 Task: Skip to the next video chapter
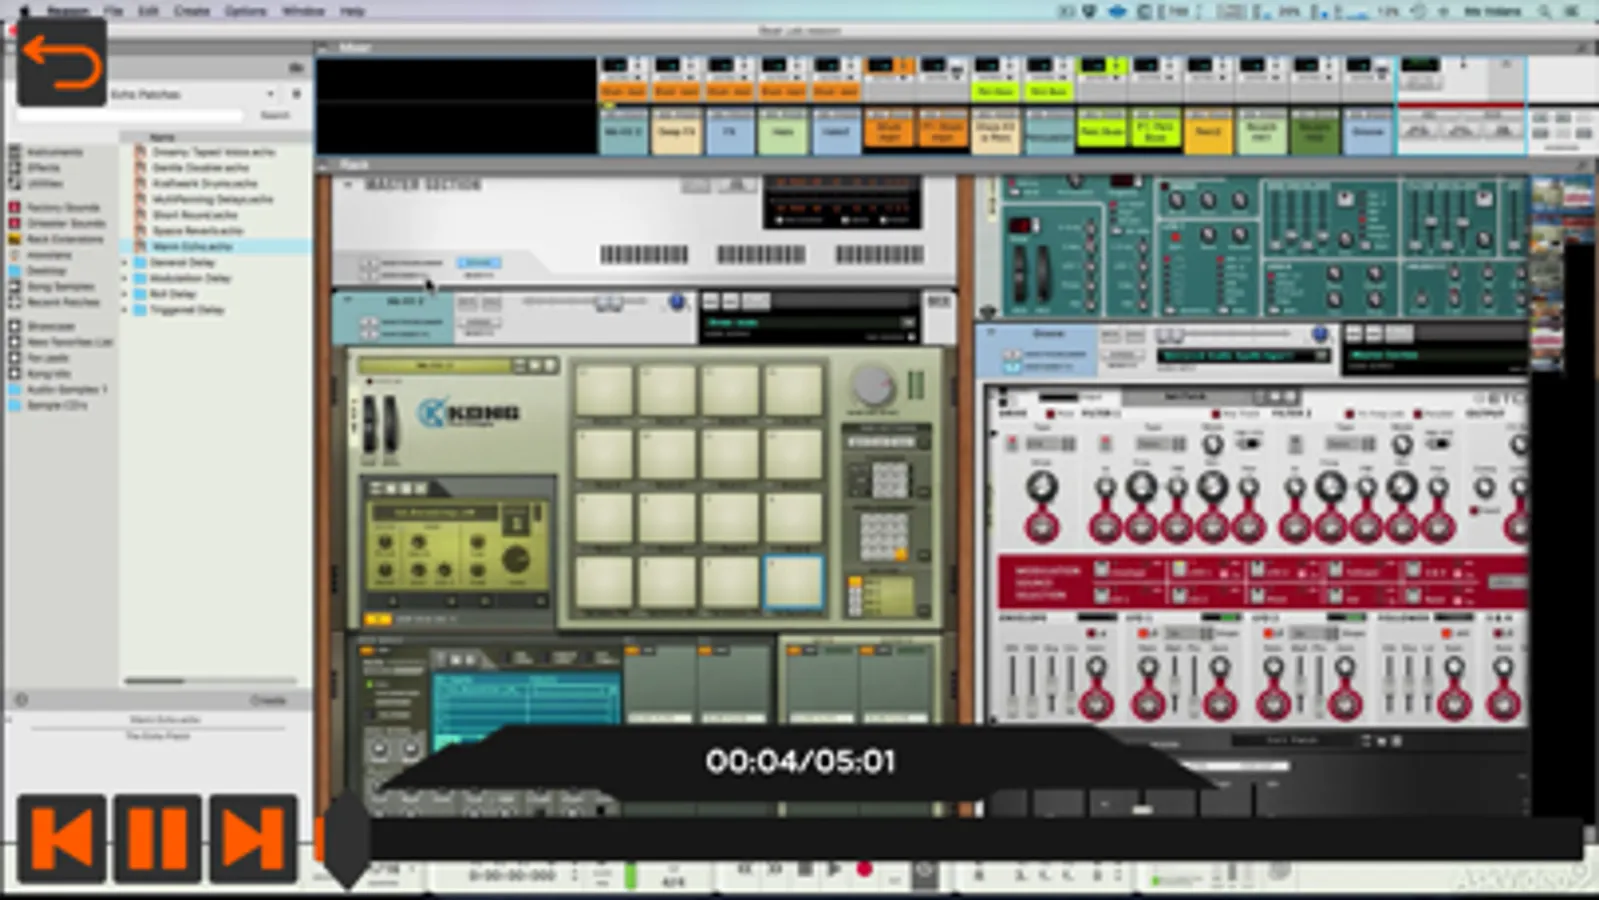253,838
